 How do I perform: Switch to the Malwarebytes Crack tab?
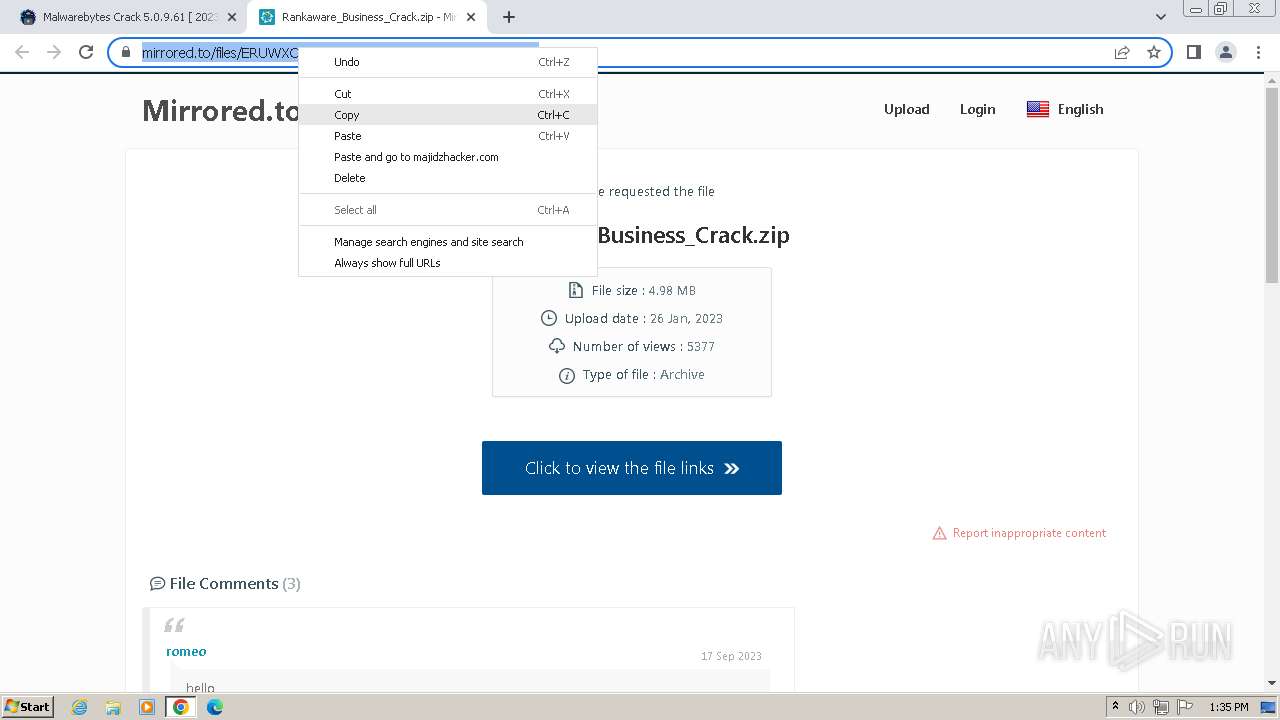[x=126, y=17]
